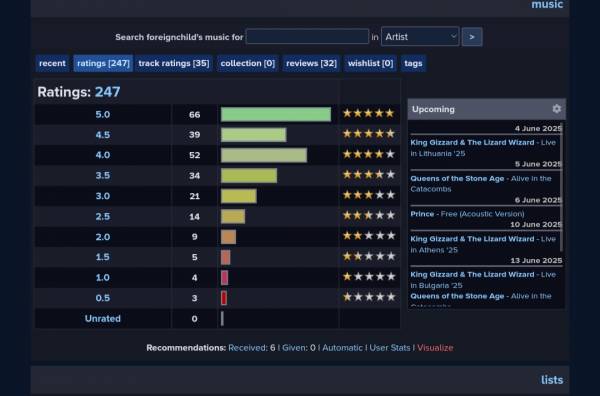Click the five-star icons in the 5.0 row
Image resolution: width=600 pixels, height=396 pixels.
pos(368,113)
